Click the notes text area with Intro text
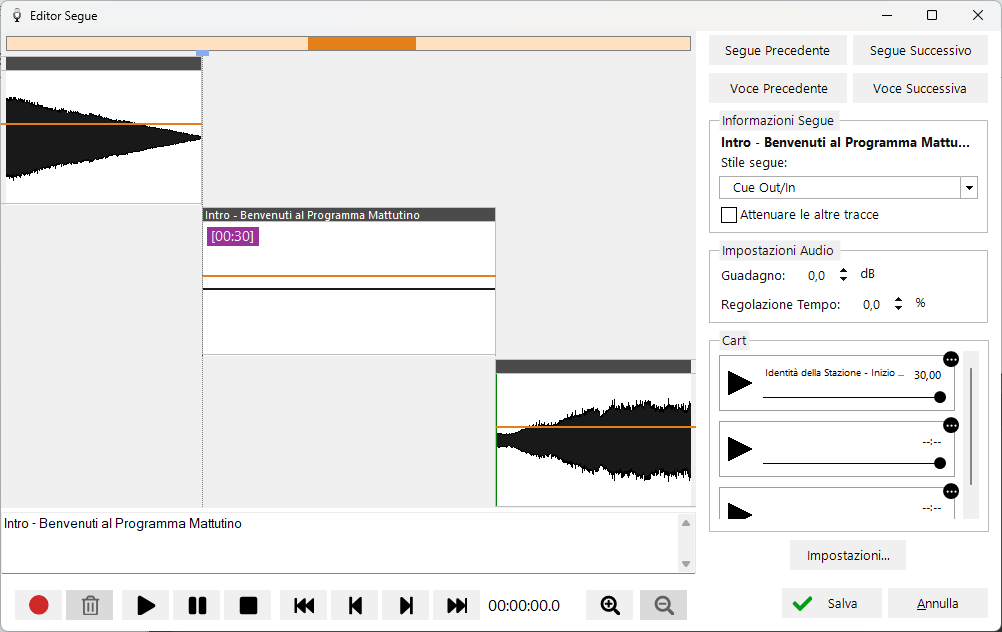 tap(340, 543)
